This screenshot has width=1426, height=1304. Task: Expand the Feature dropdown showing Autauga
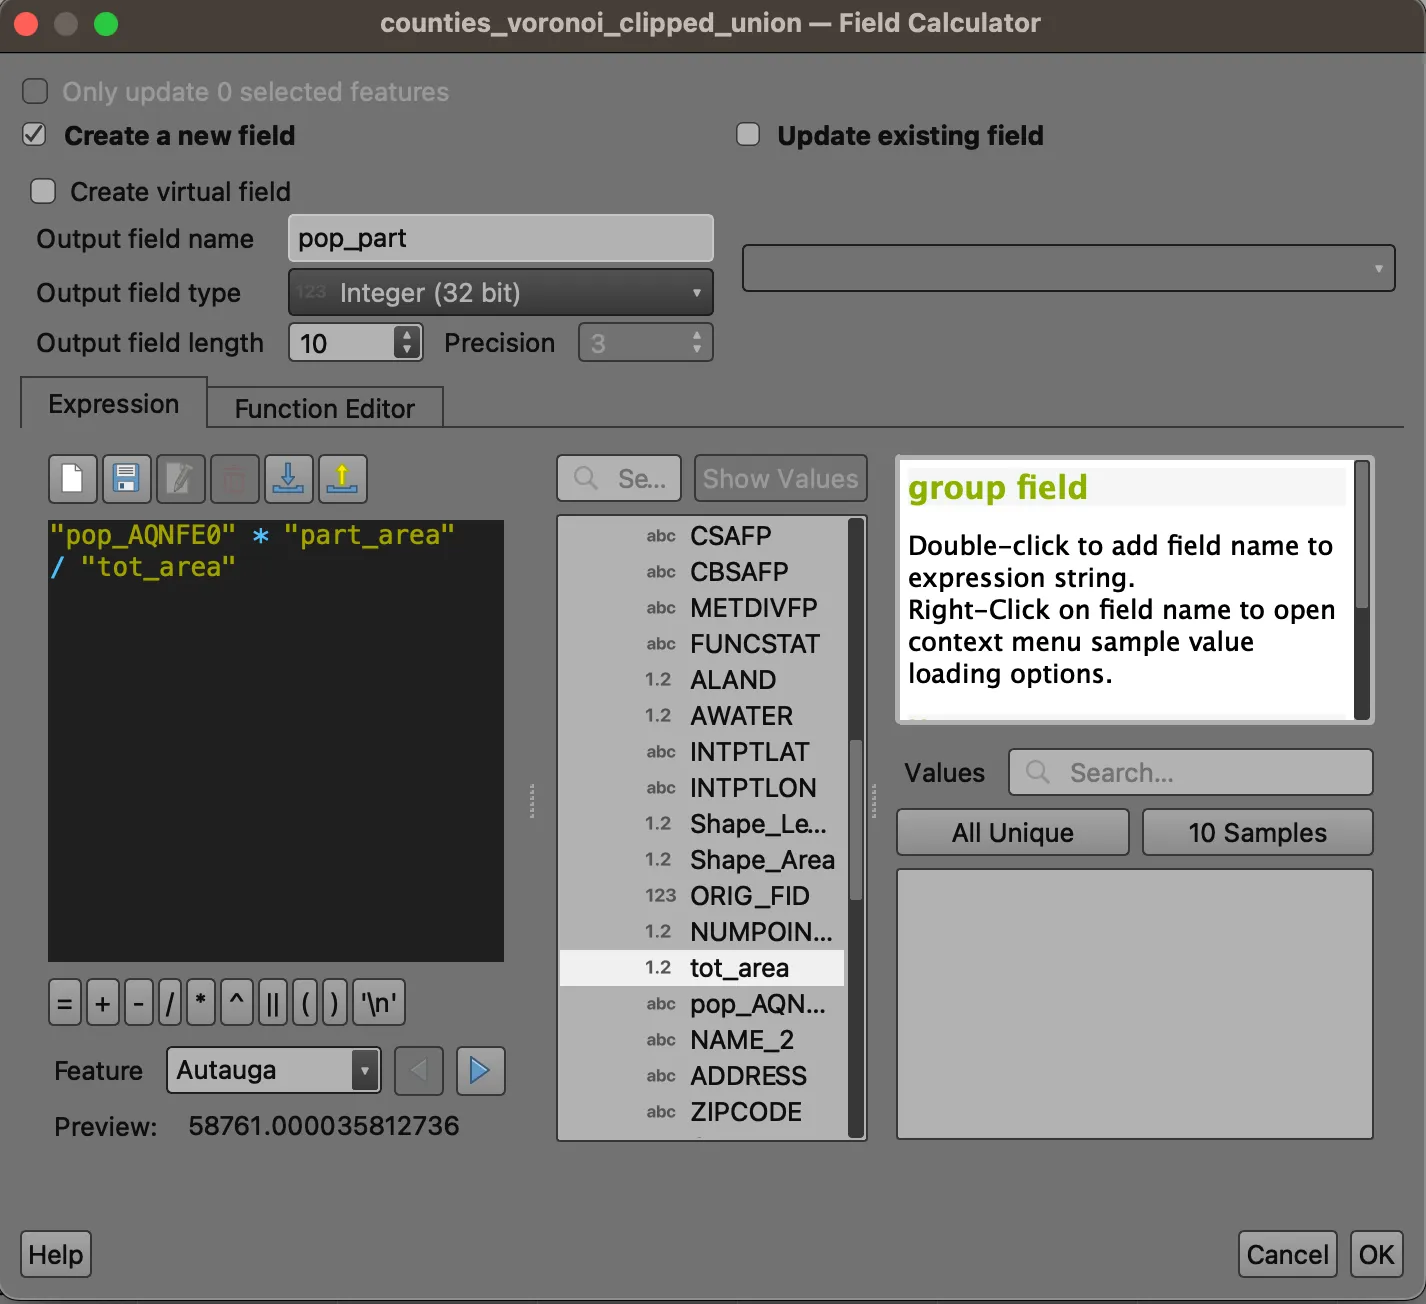(273, 1071)
